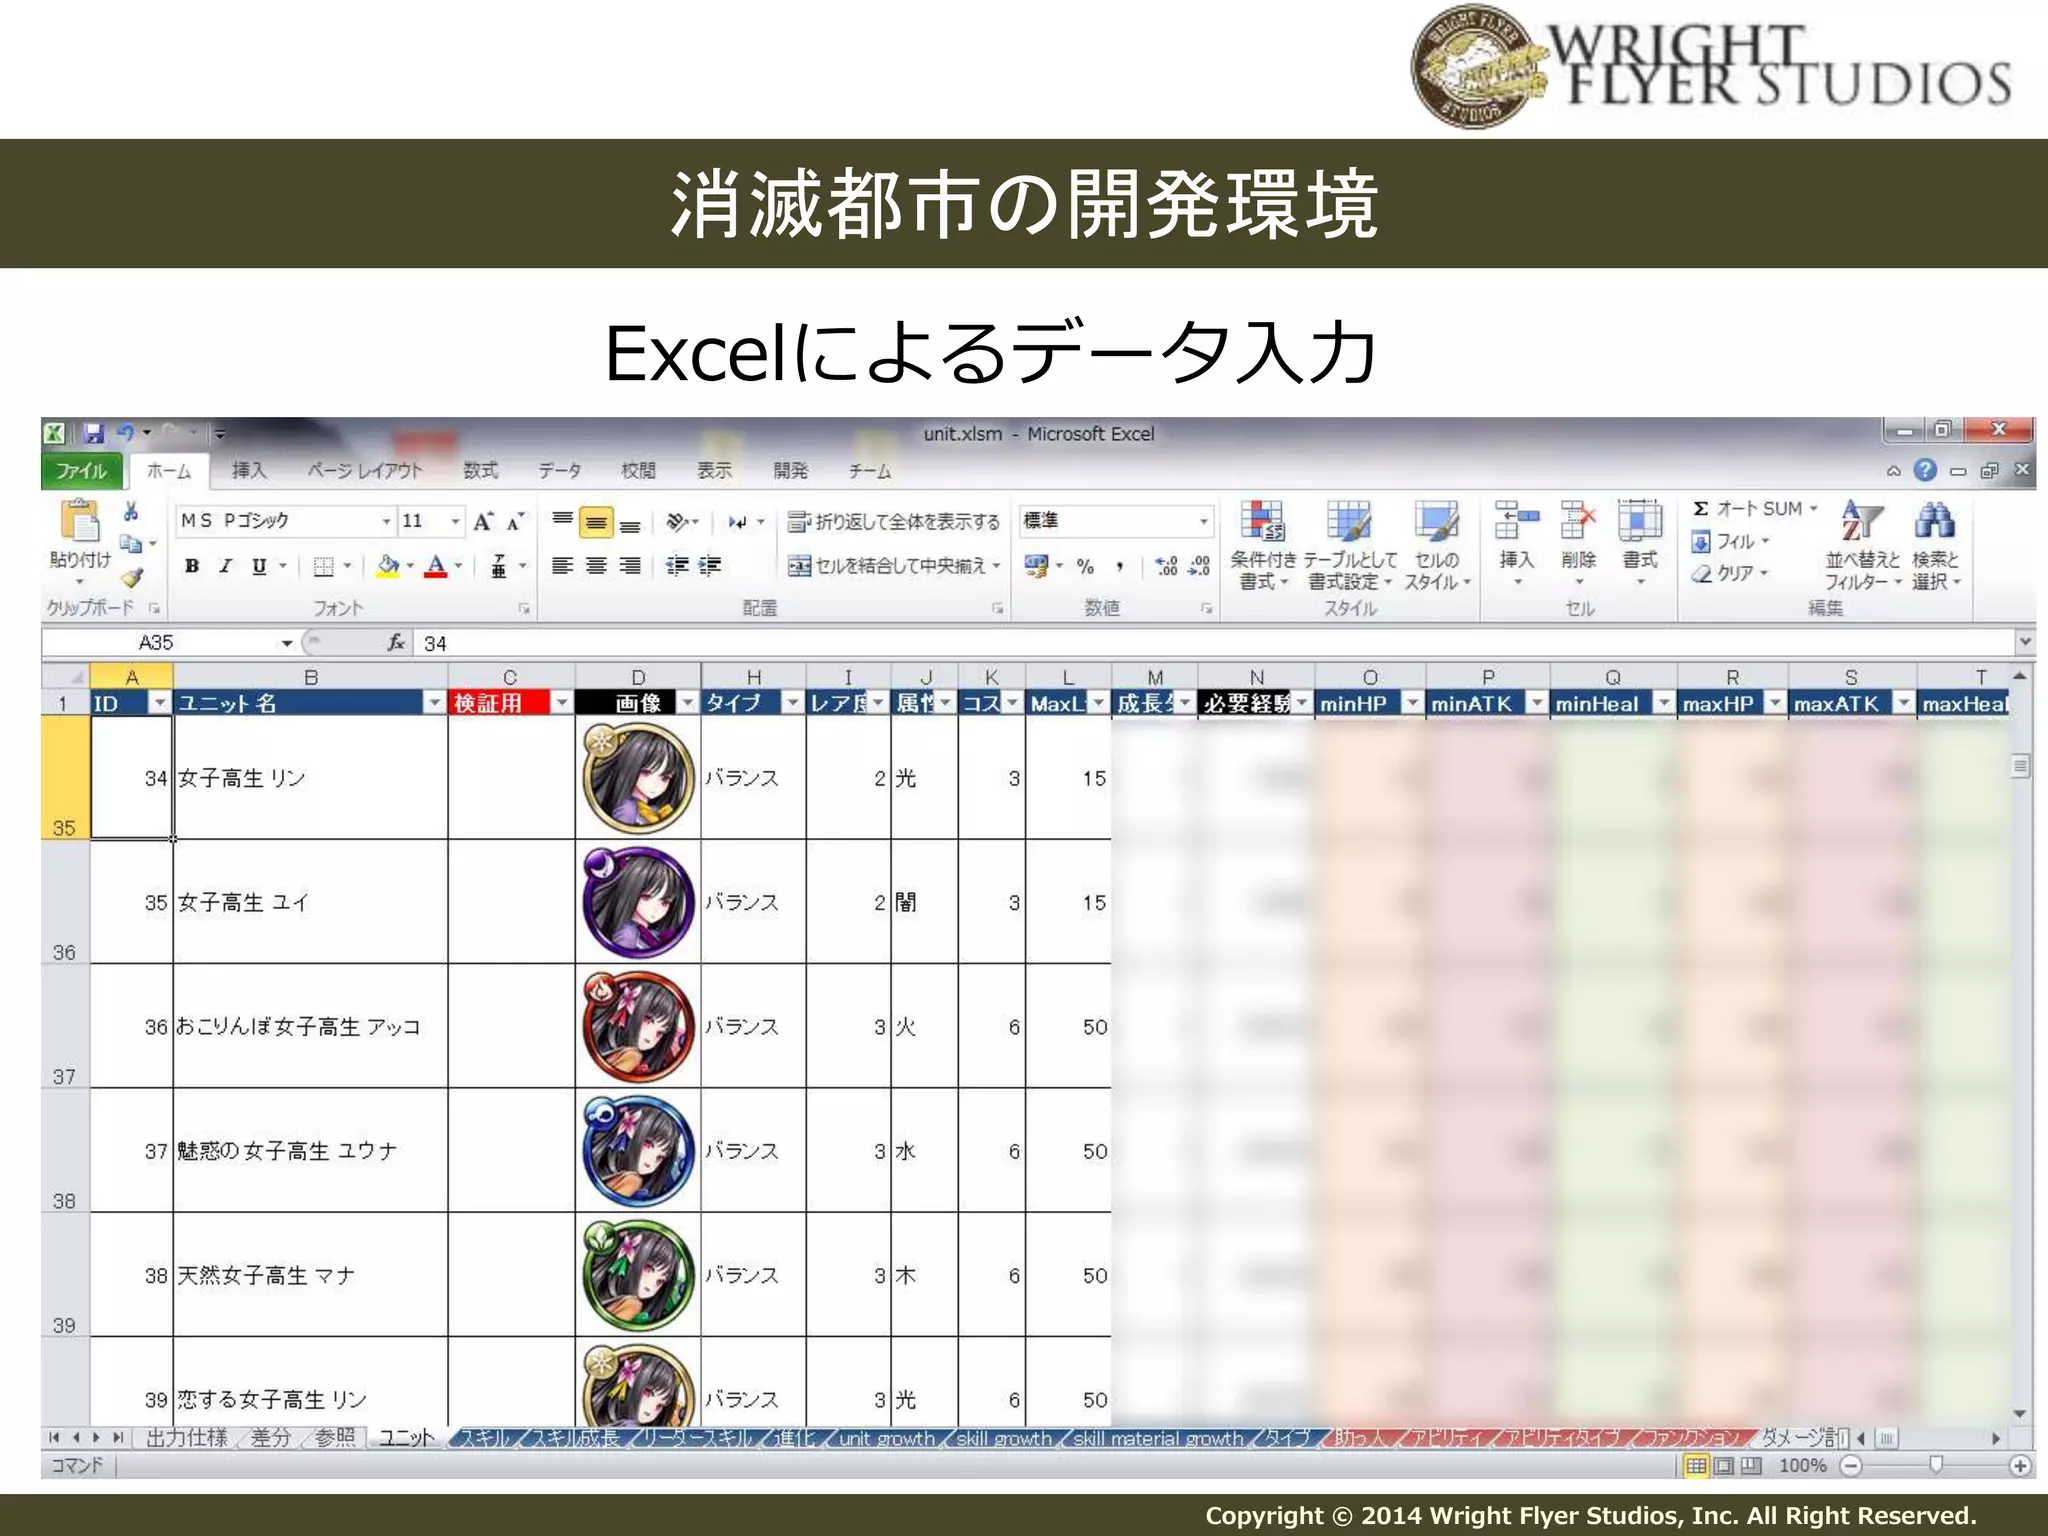Toggle align text right
The image size is (2048, 1536).
tap(630, 566)
